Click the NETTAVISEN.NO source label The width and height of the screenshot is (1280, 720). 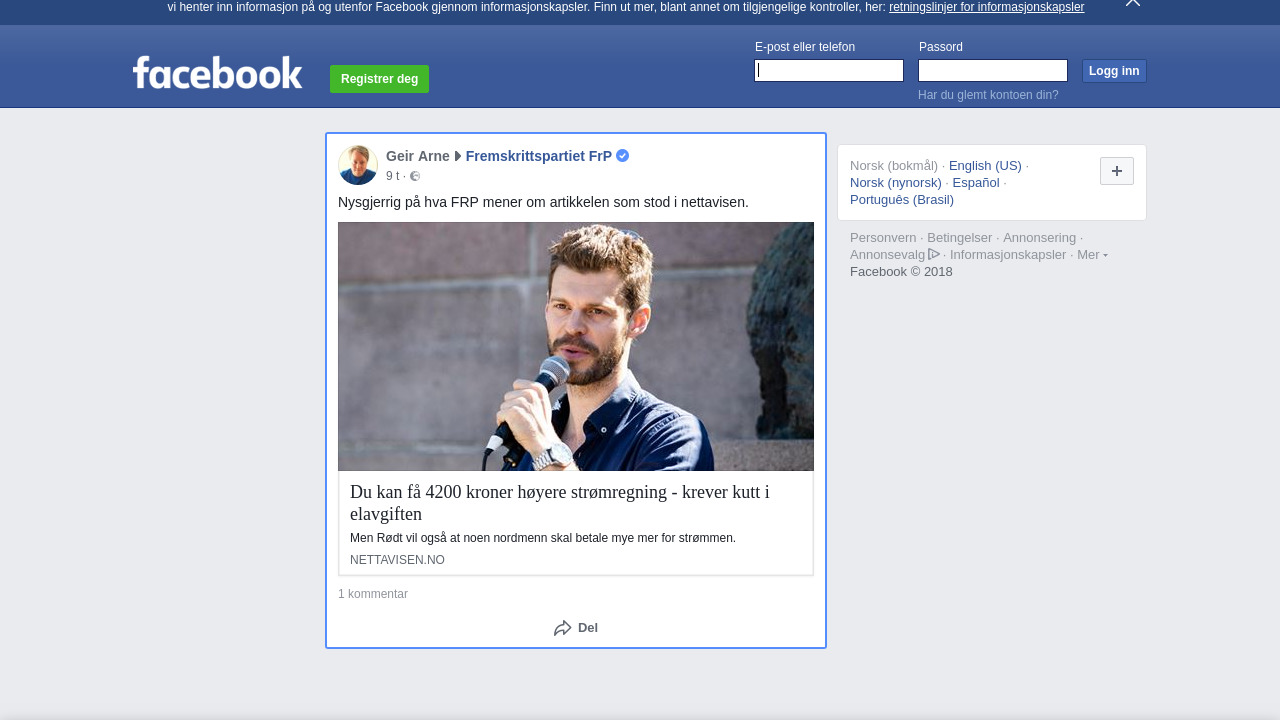397,560
